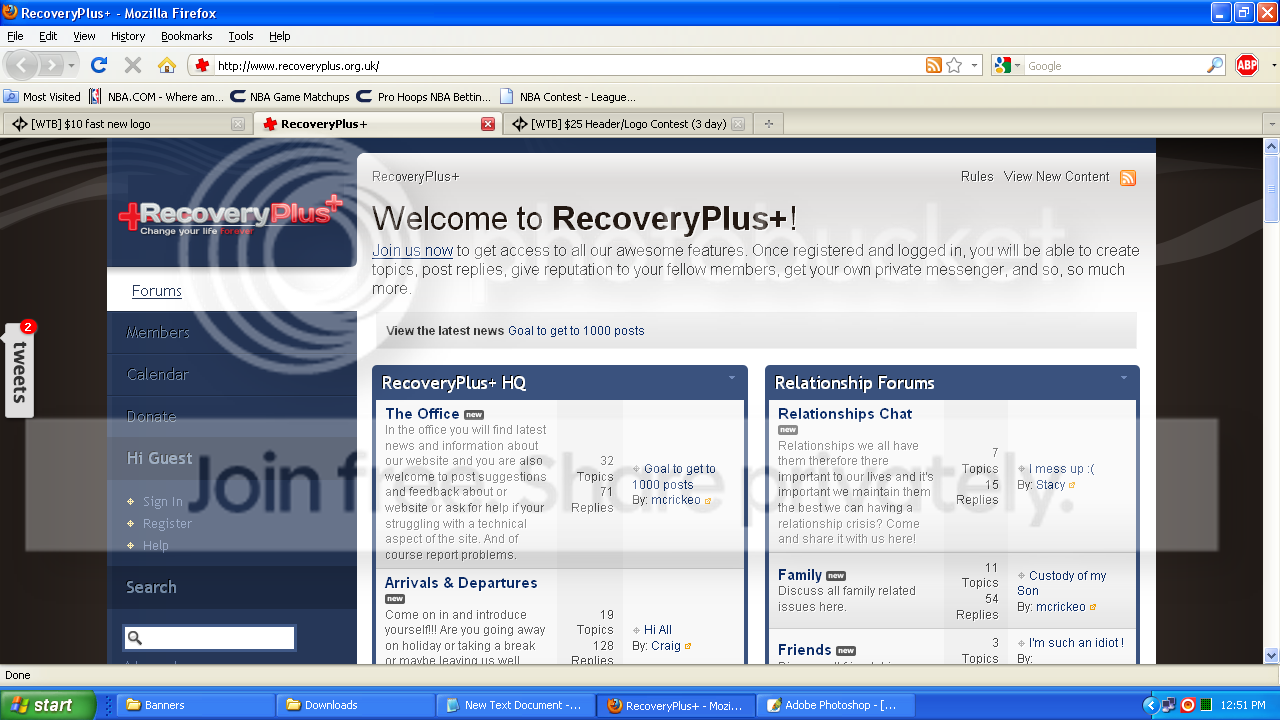Close the RecoveryPlus+ tab
The image size is (1280, 720).
click(488, 124)
